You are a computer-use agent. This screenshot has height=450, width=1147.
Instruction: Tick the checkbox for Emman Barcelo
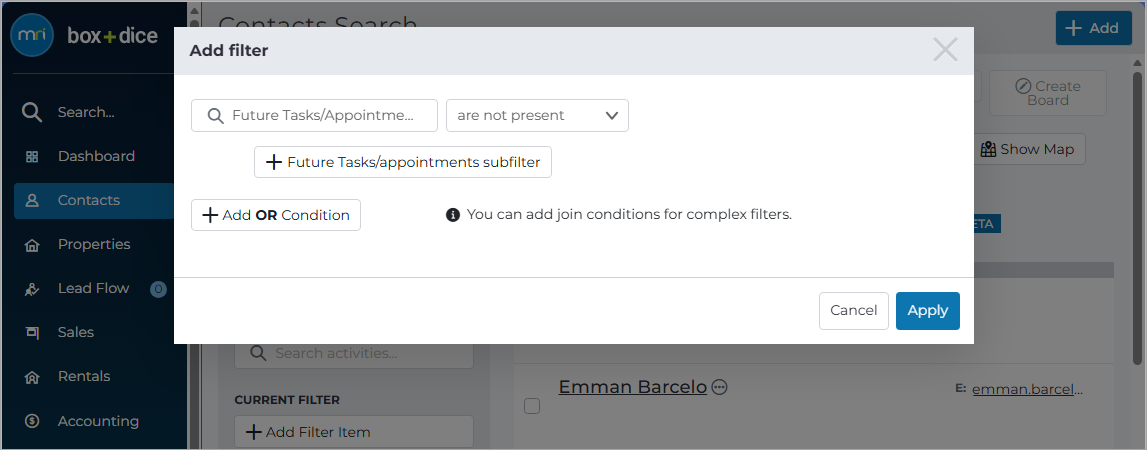(x=532, y=406)
